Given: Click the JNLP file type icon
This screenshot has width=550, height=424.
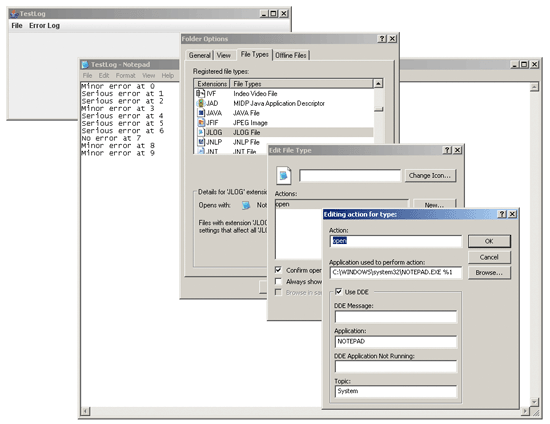Looking at the screenshot, I should click(x=201, y=142).
